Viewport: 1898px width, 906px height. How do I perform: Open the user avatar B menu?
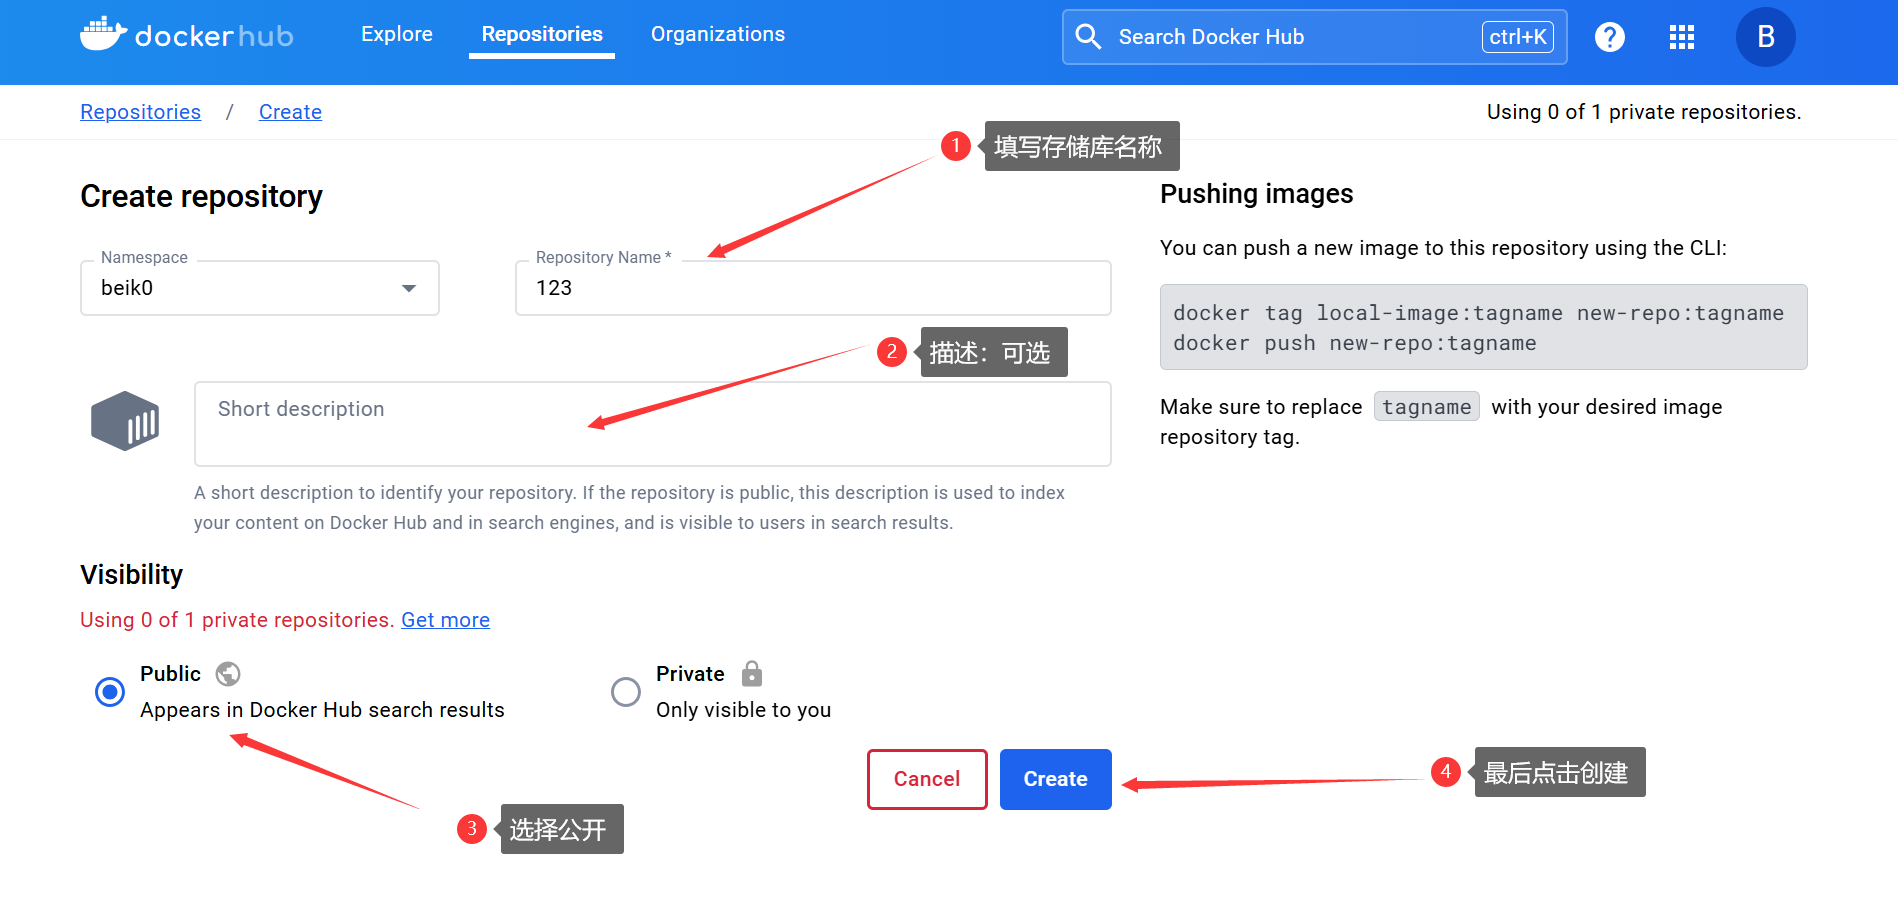tap(1765, 37)
